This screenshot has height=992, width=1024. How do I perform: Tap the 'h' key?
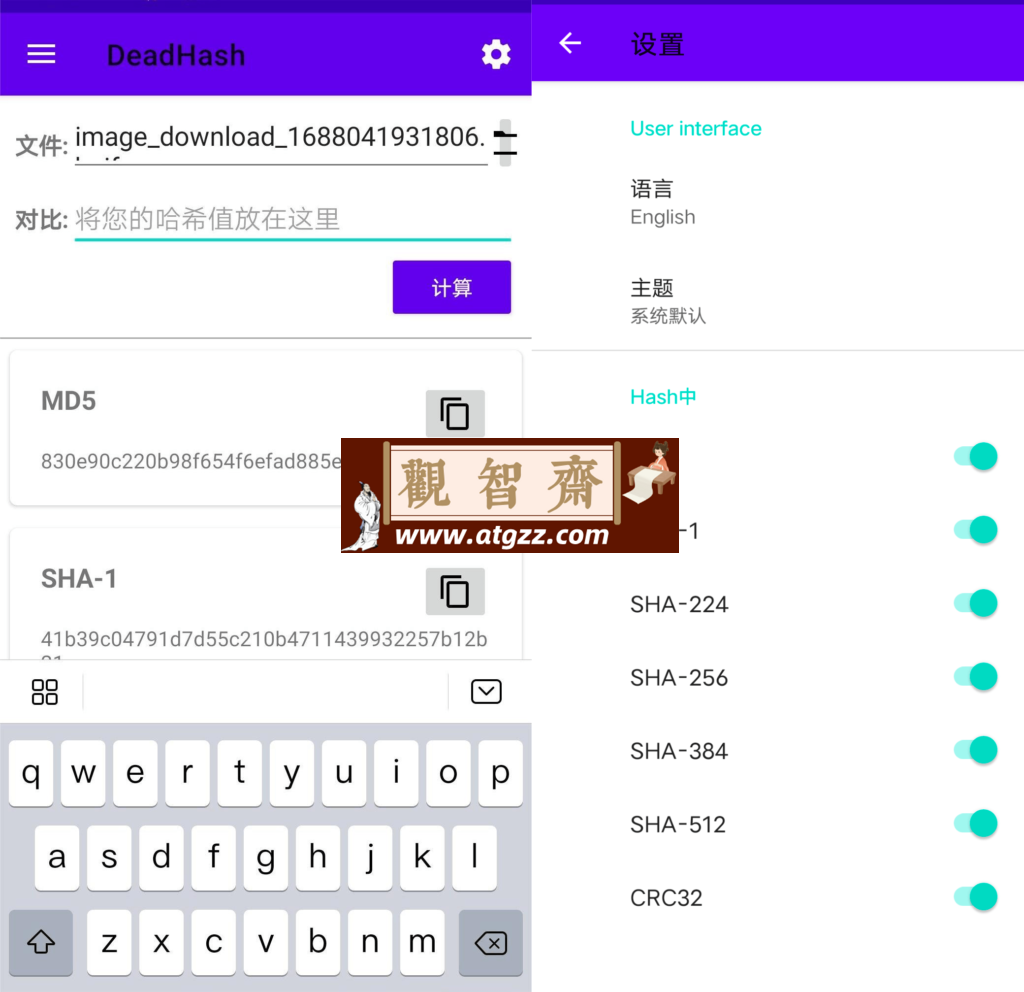coord(318,858)
